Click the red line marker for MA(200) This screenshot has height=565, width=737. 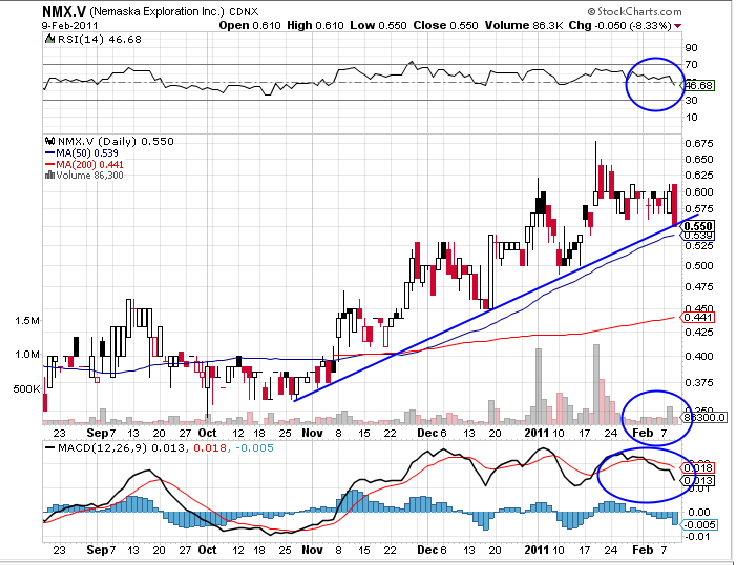[x=50, y=165]
